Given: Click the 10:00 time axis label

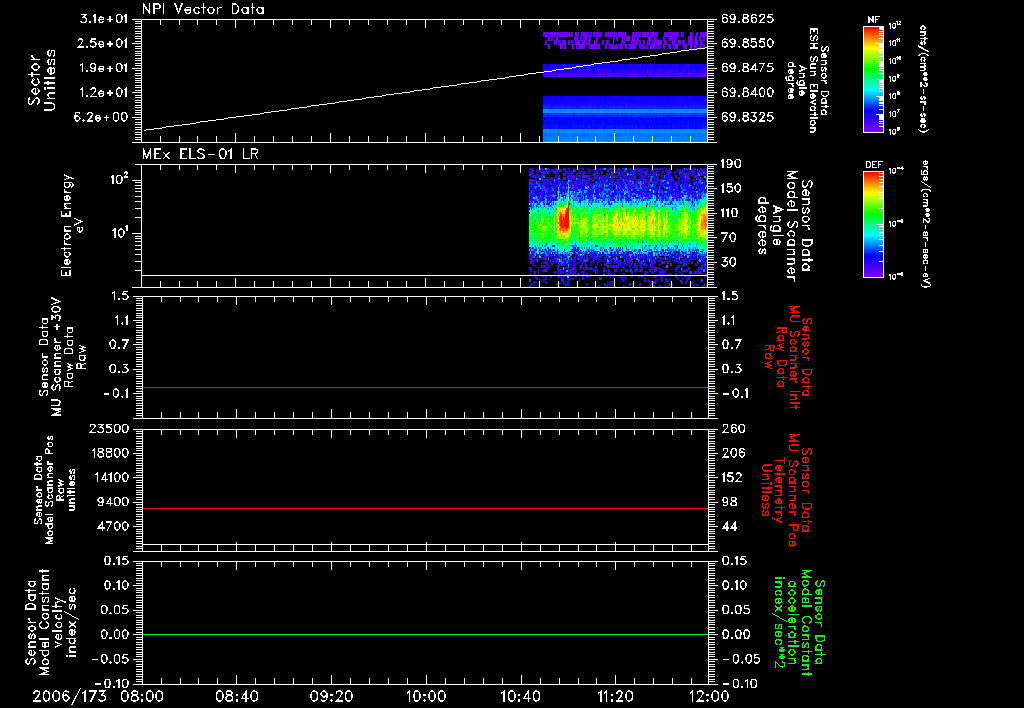Looking at the screenshot, I should point(426,696).
